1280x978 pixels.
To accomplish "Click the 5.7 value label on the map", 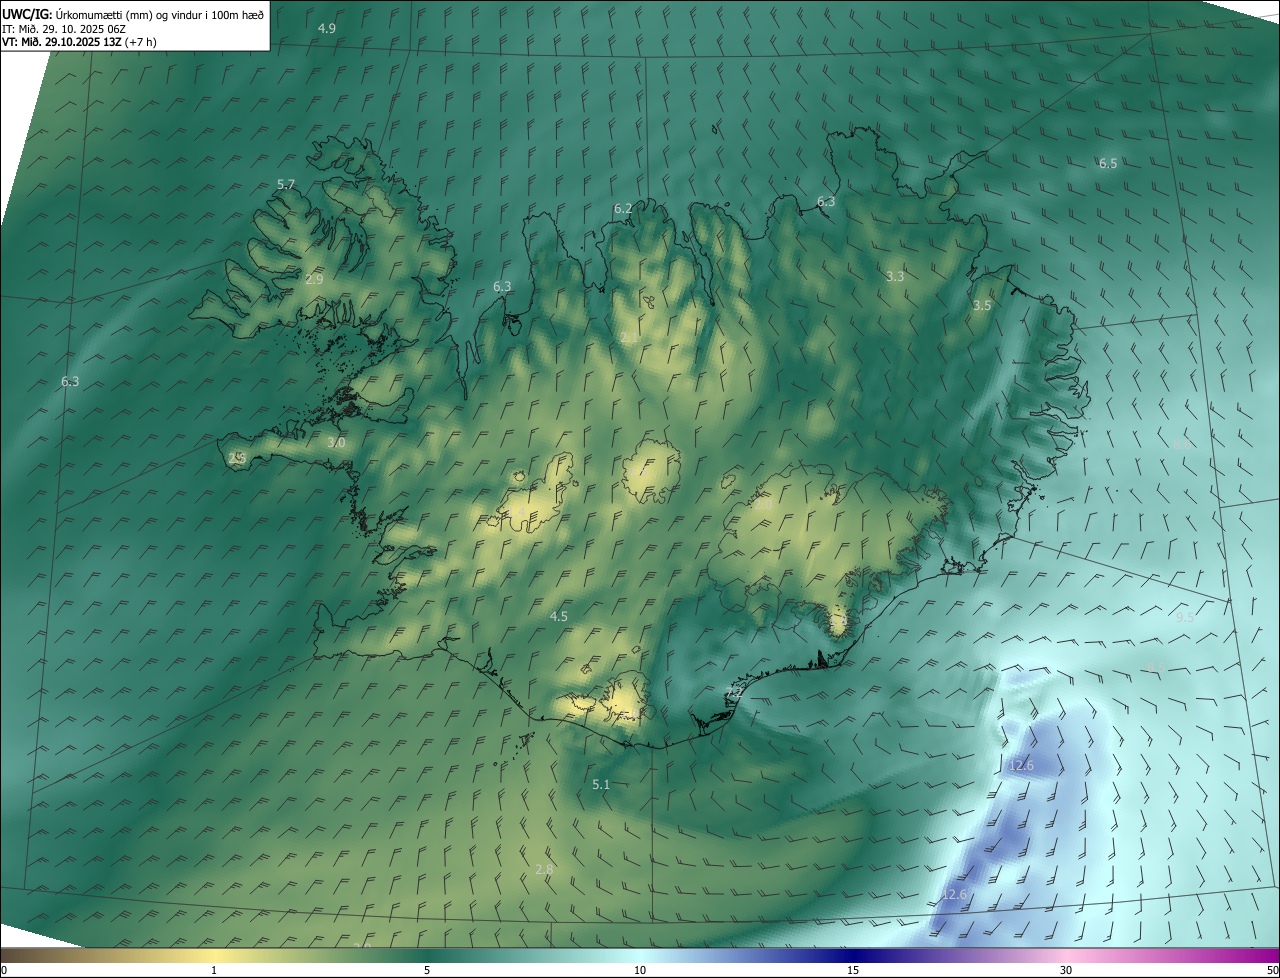I will tap(286, 185).
